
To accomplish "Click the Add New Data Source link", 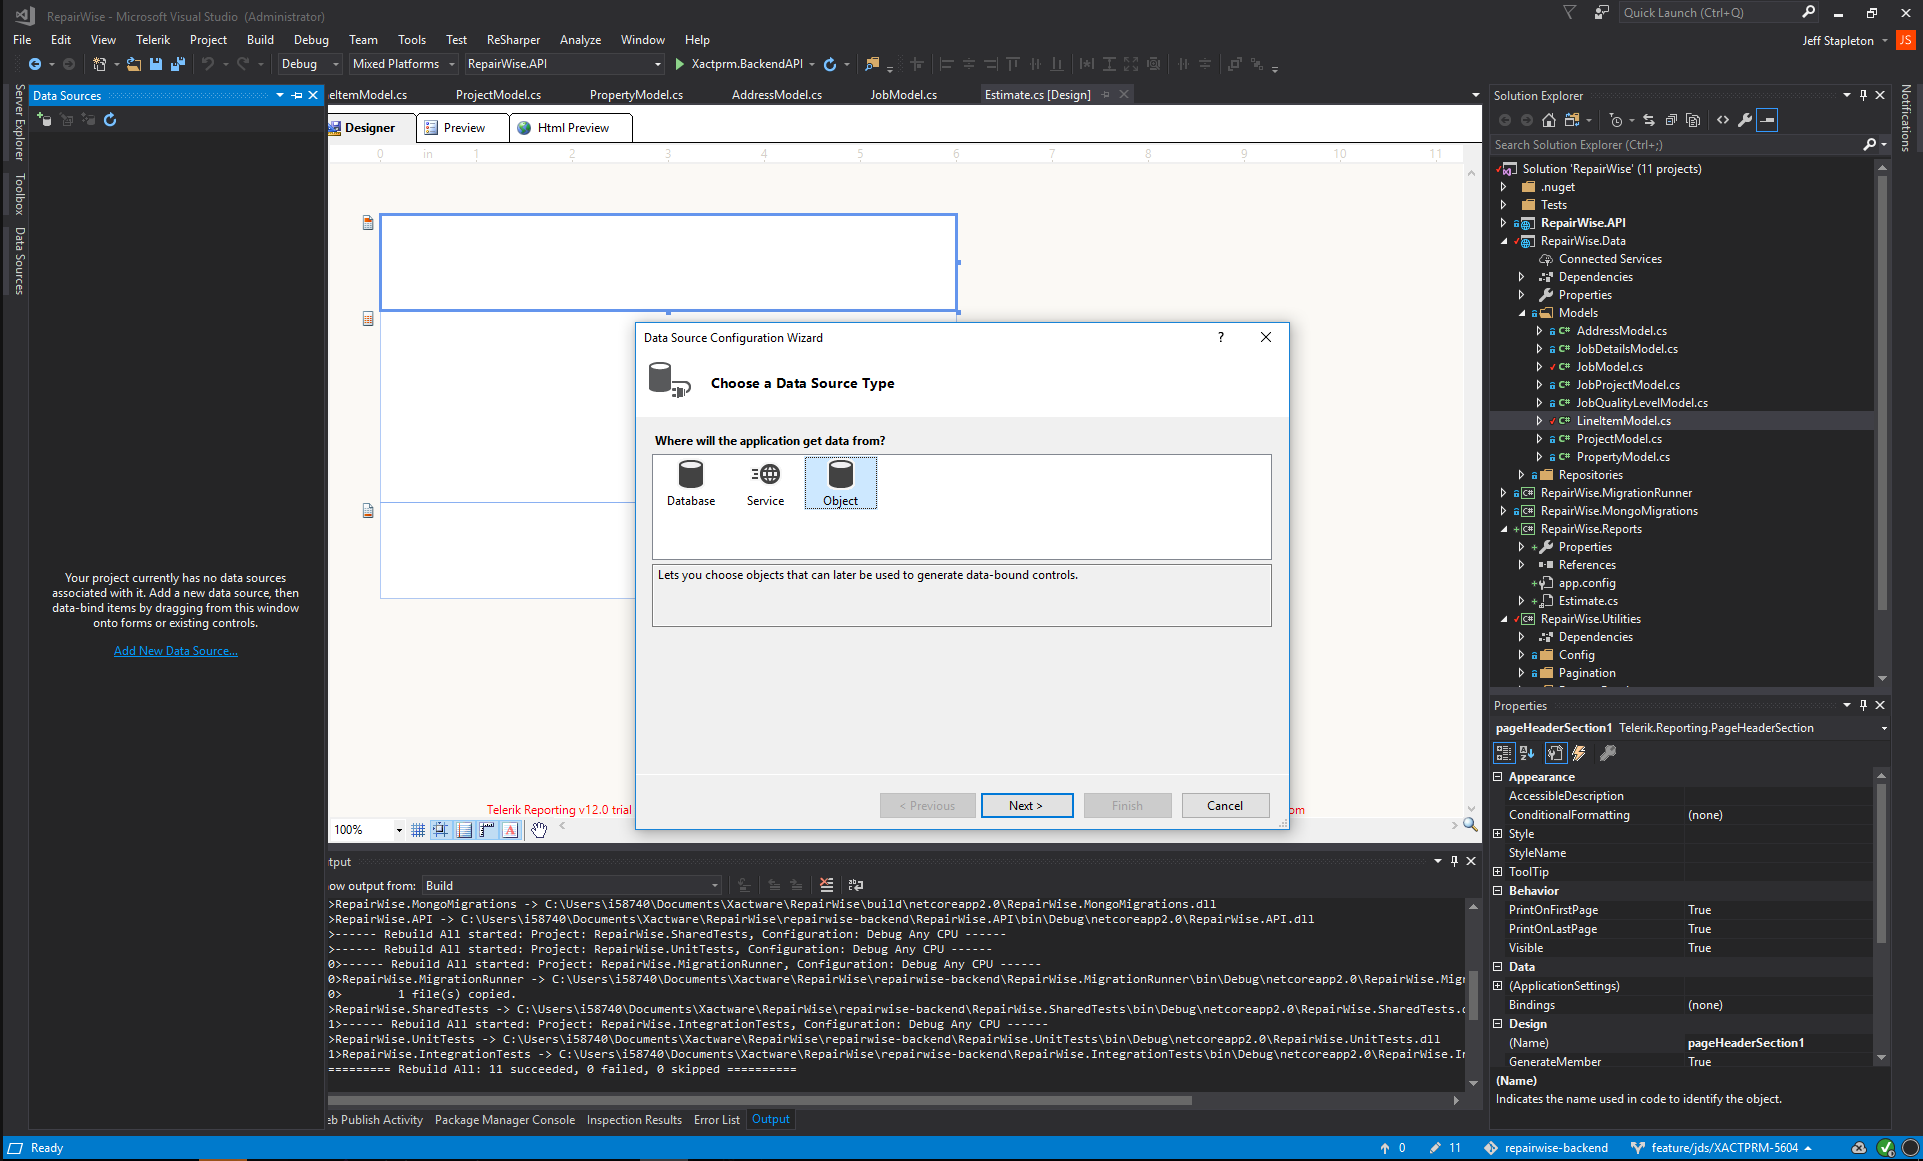I will tap(175, 651).
